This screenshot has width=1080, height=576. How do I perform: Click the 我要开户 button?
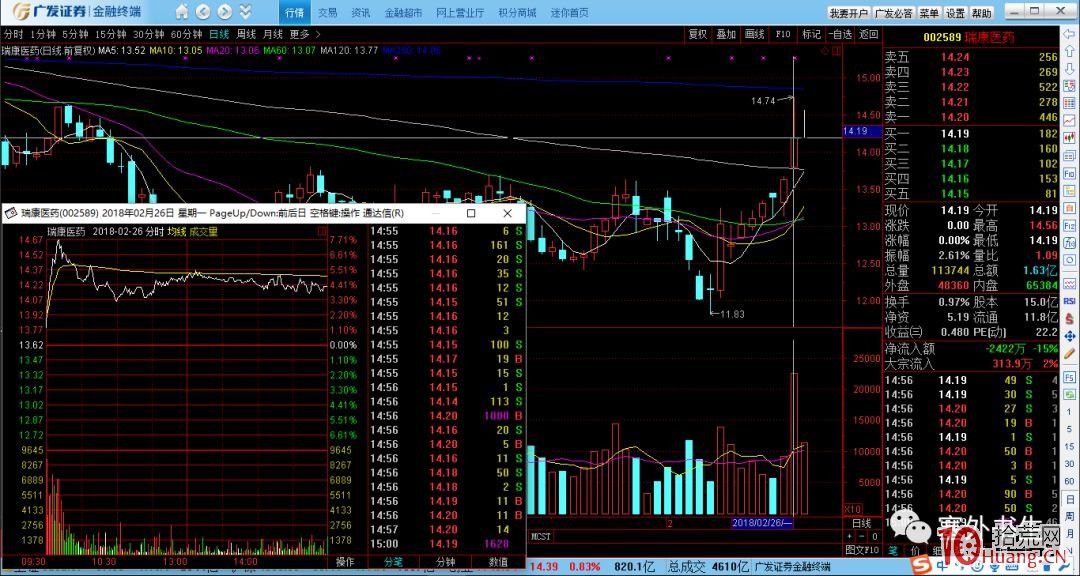coord(848,13)
